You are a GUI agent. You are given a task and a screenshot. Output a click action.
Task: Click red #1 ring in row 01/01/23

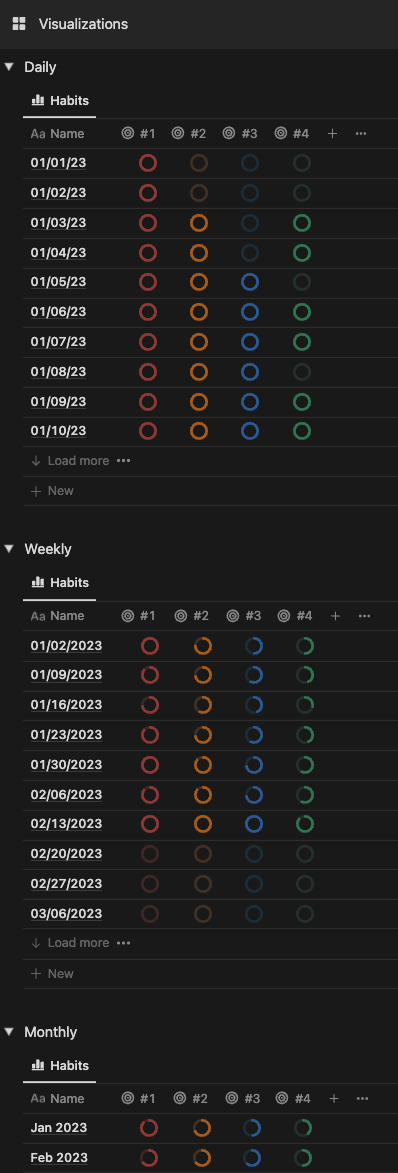point(148,163)
